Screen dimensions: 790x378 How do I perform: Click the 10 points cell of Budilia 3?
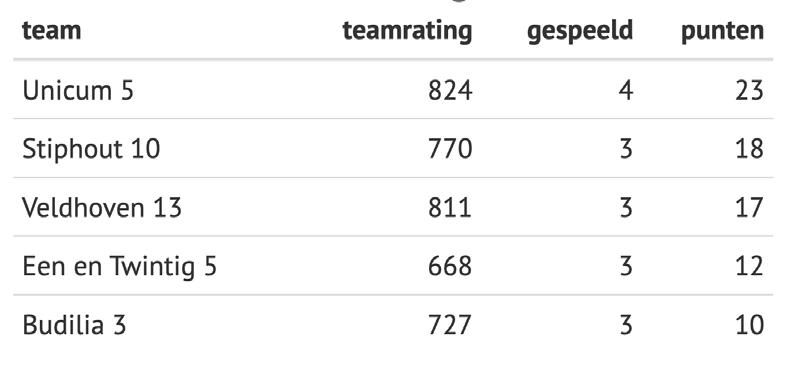pyautogui.click(x=749, y=325)
